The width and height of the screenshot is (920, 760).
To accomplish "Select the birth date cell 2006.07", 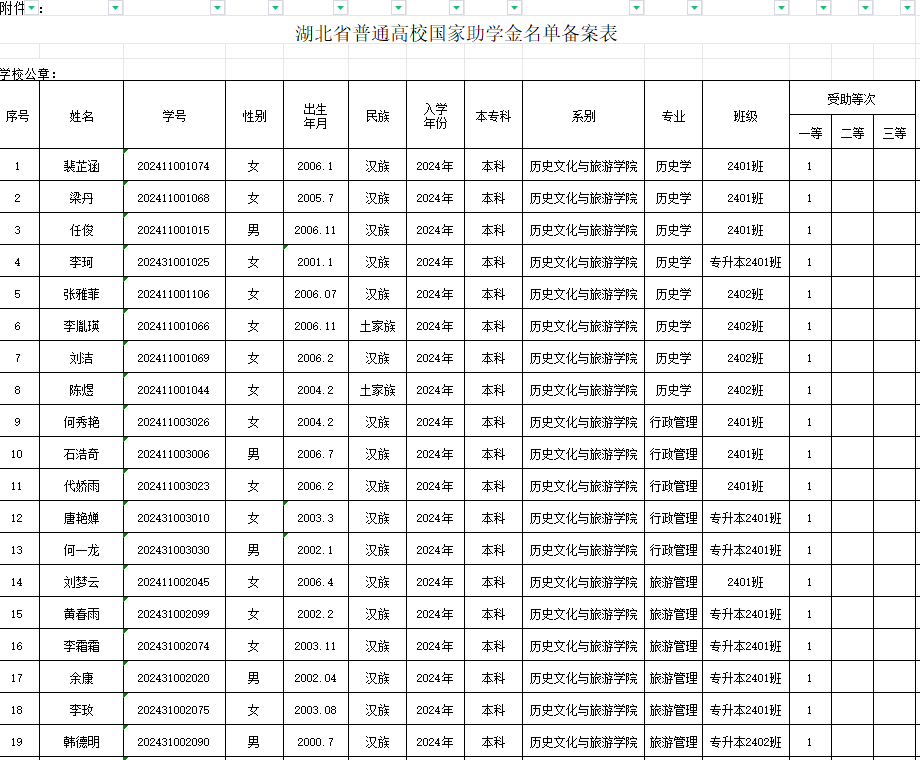I will pyautogui.click(x=315, y=294).
